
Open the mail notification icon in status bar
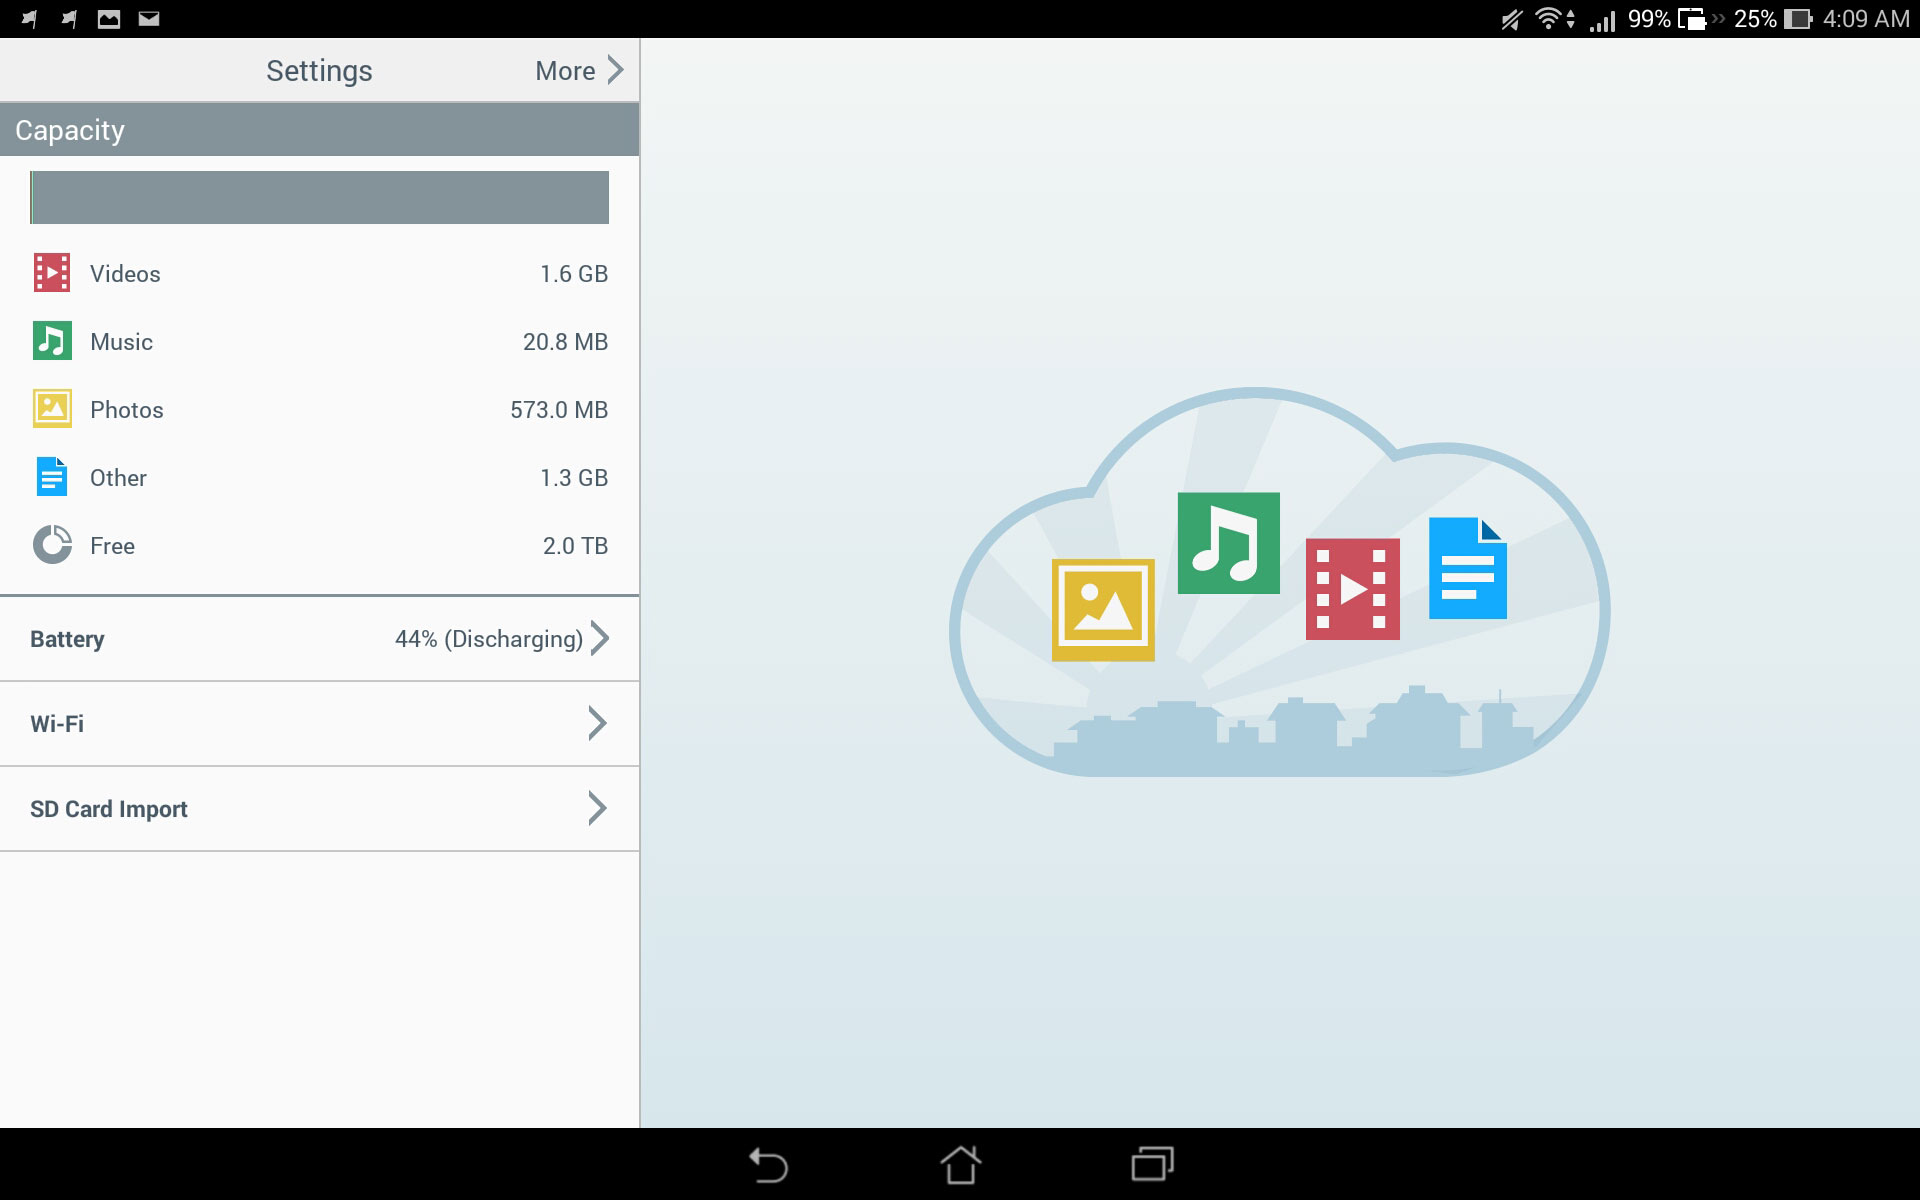[x=149, y=19]
